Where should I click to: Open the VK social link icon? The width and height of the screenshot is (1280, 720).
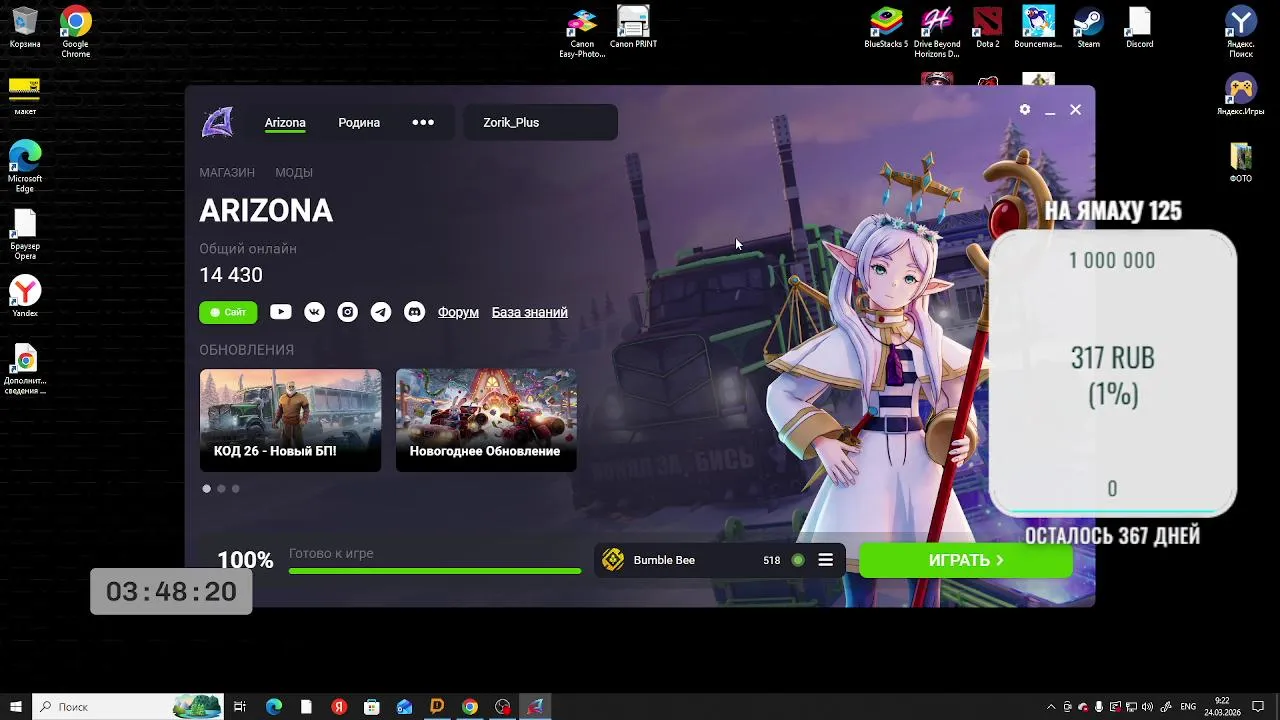[314, 312]
